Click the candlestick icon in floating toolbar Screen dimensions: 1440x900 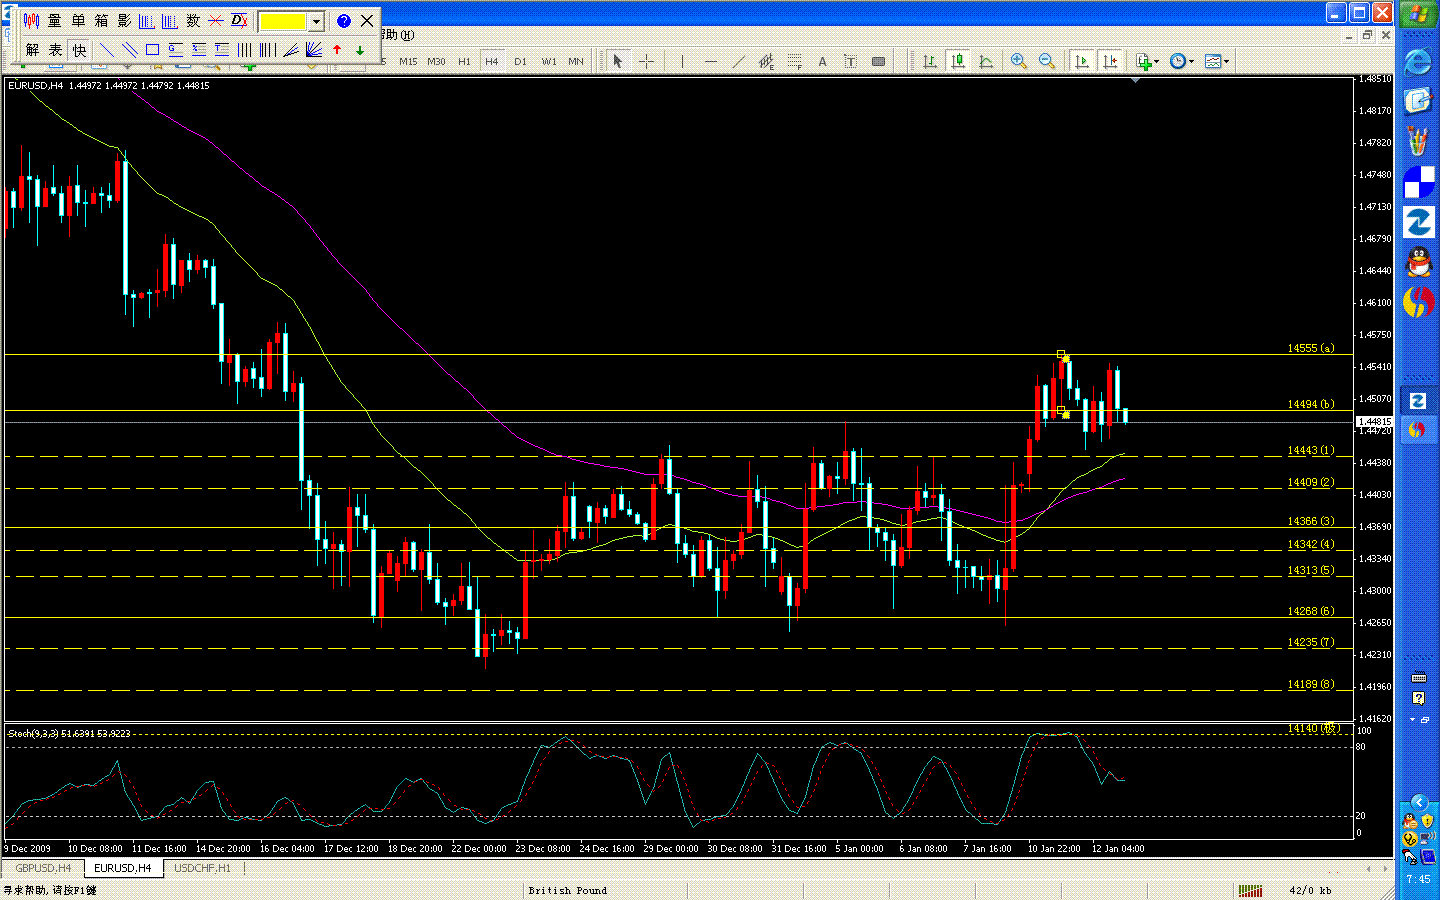pos(31,20)
